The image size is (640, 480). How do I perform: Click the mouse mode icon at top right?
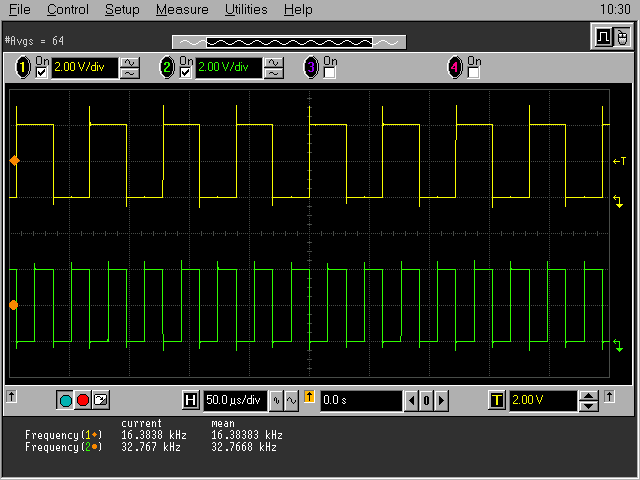tap(622, 38)
